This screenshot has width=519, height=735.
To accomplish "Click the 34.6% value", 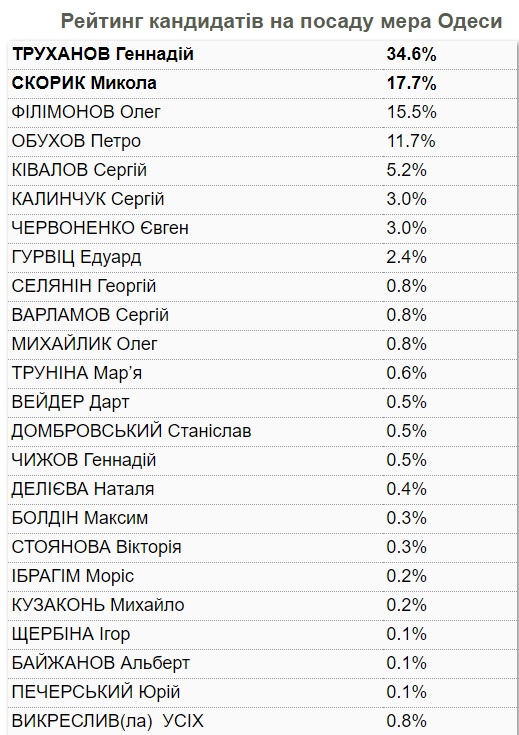I will point(411,54).
